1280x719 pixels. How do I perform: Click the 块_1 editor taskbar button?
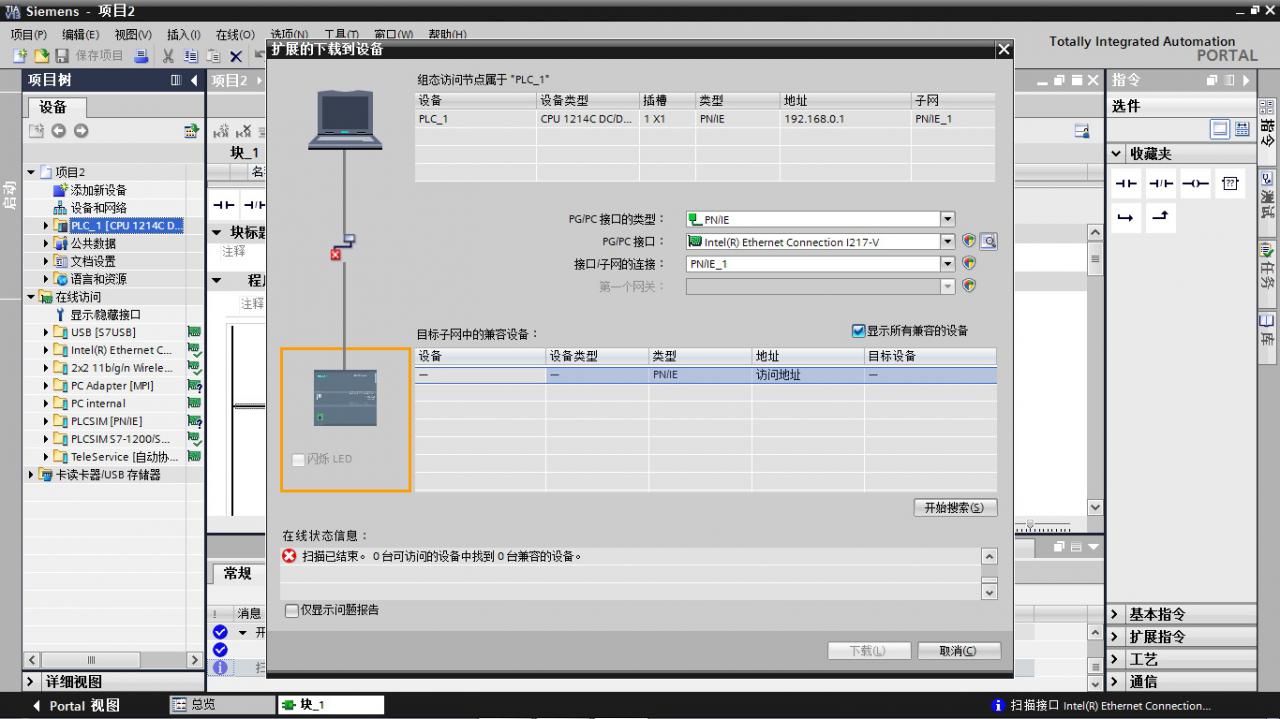tap(331, 705)
